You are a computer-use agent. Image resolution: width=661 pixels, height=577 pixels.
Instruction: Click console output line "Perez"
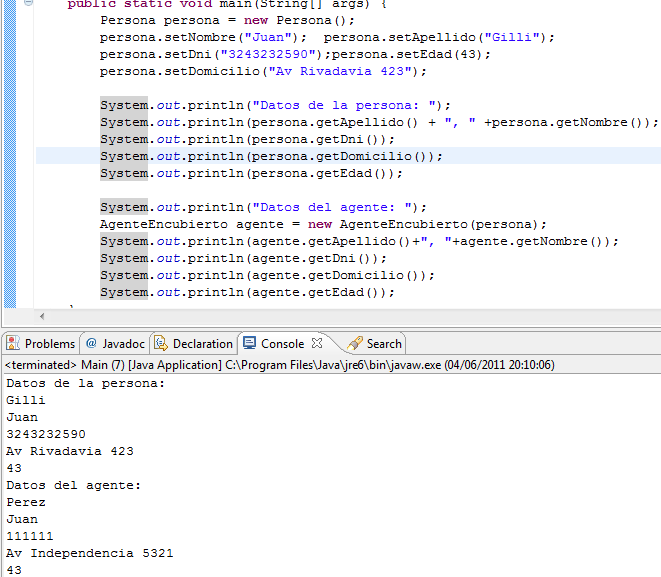[26, 502]
